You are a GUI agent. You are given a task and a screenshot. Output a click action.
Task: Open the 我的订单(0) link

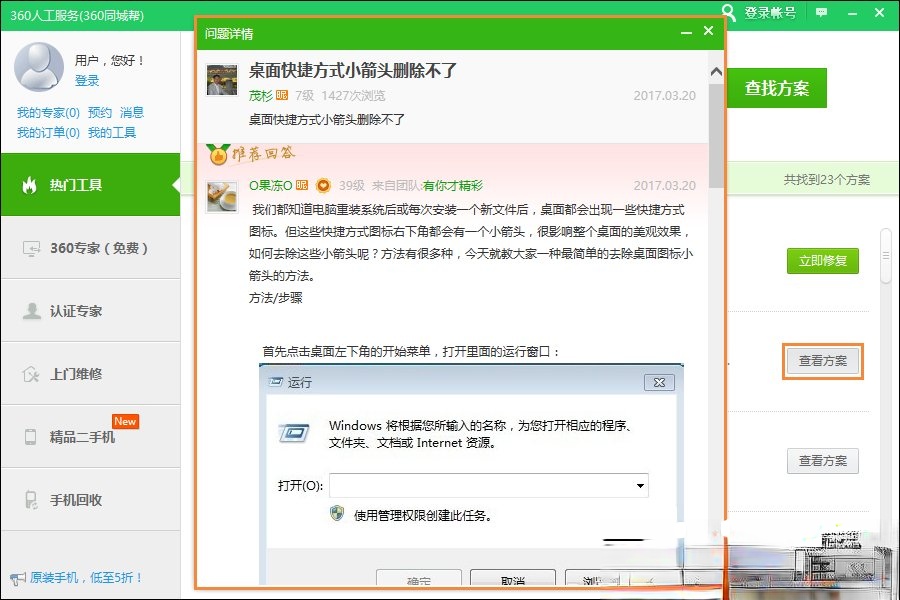coord(48,132)
